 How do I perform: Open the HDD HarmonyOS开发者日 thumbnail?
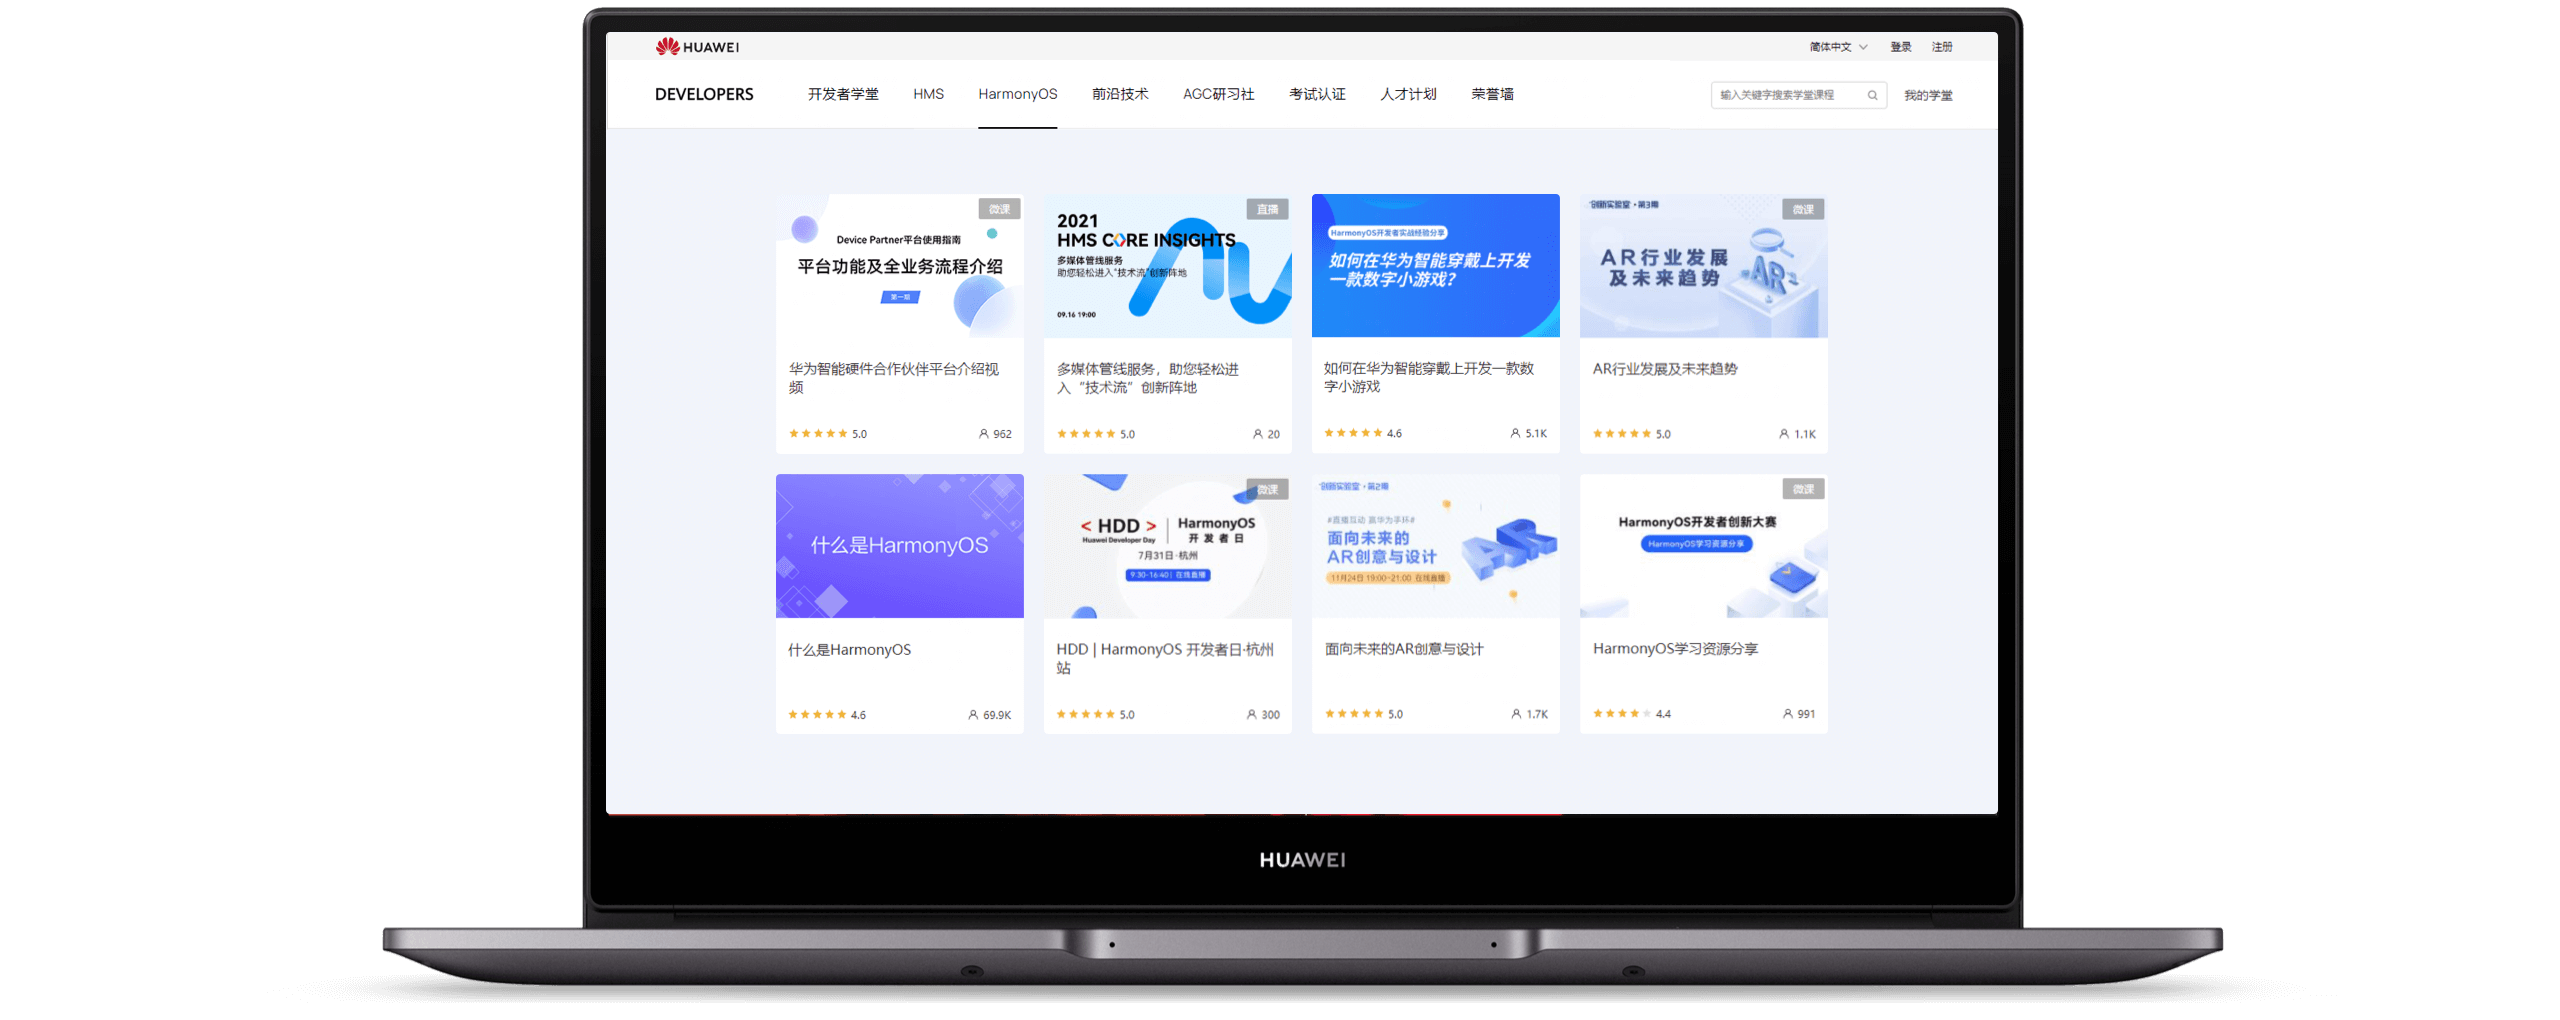click(1167, 546)
